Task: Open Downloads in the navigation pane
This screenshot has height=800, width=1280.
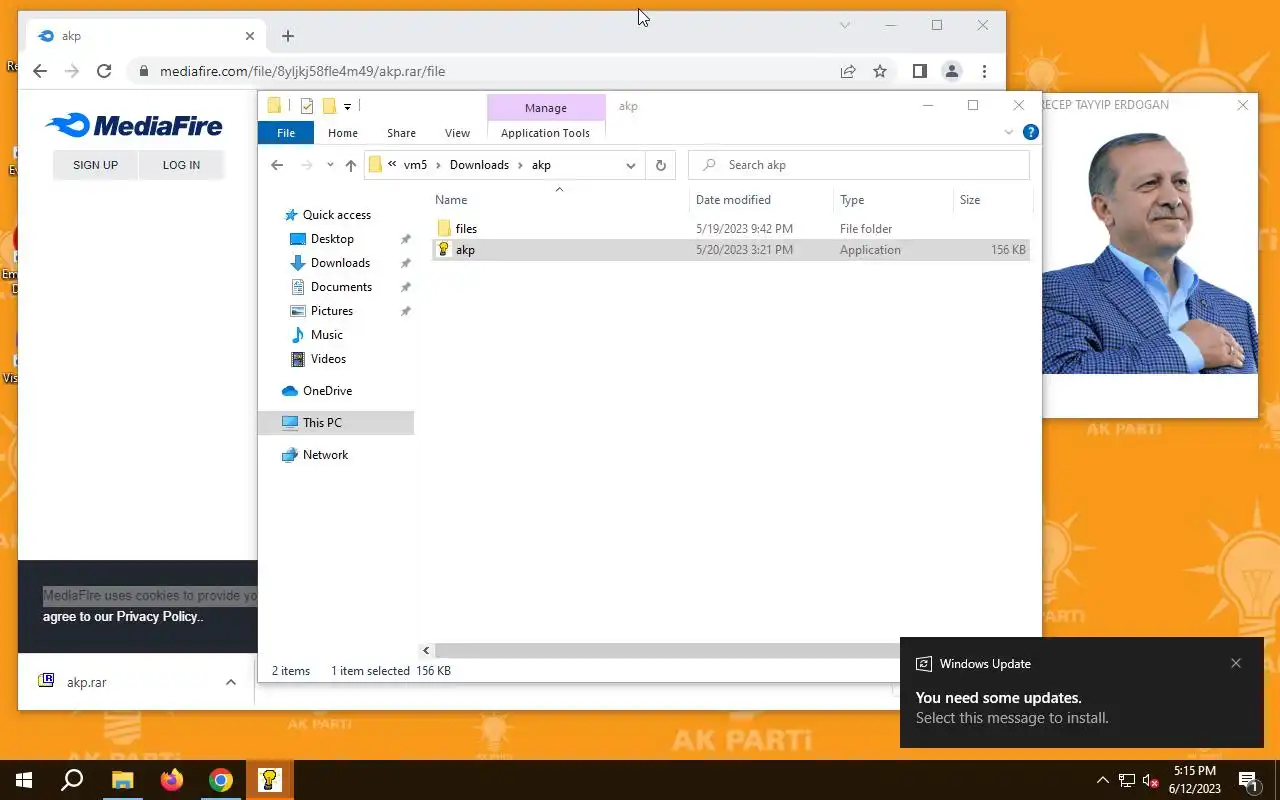Action: (x=340, y=263)
